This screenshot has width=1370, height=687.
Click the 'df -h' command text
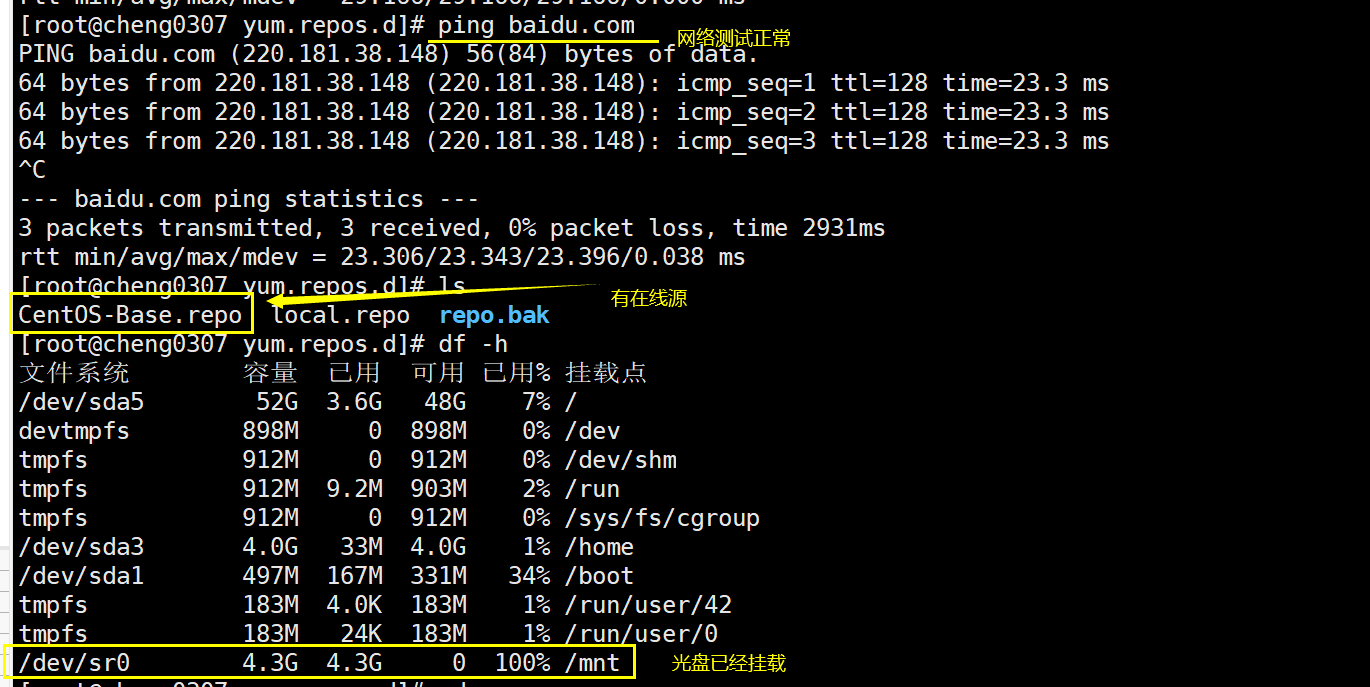click(472, 345)
